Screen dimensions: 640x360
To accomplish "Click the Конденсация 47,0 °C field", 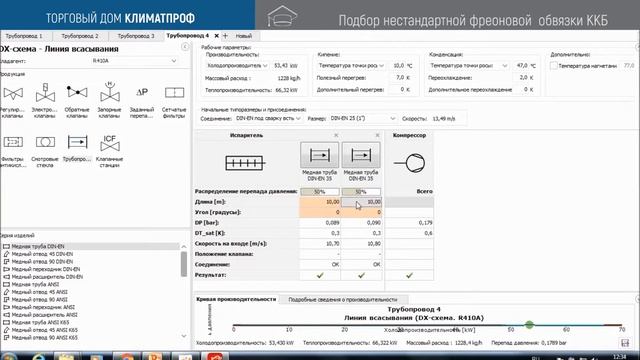I will point(525,65).
